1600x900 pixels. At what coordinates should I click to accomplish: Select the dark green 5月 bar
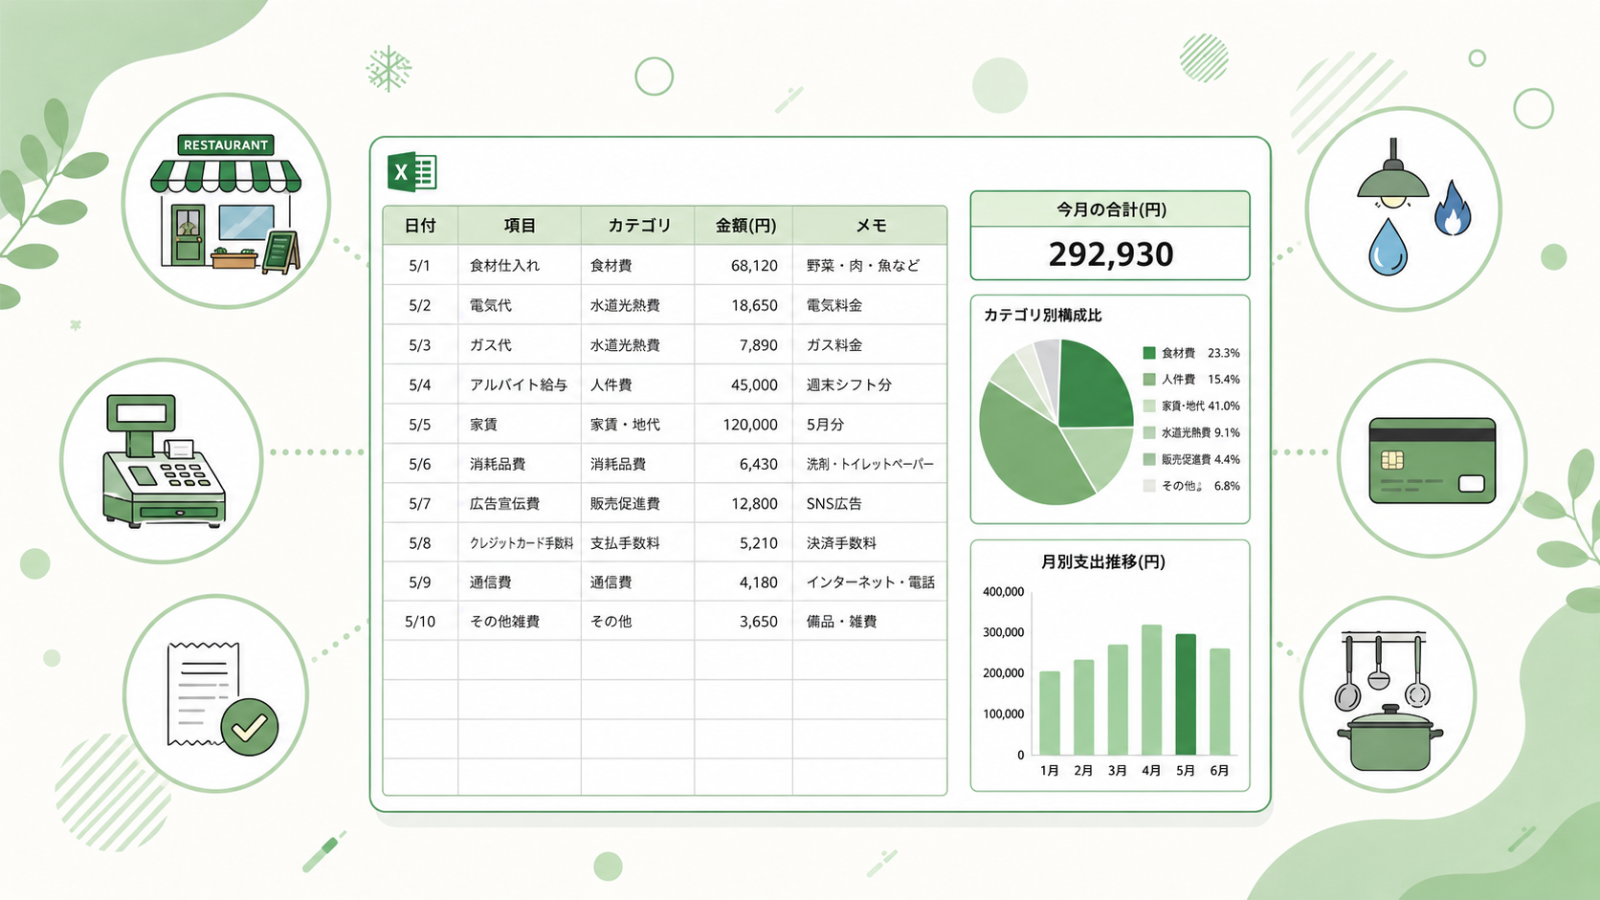[1185, 694]
